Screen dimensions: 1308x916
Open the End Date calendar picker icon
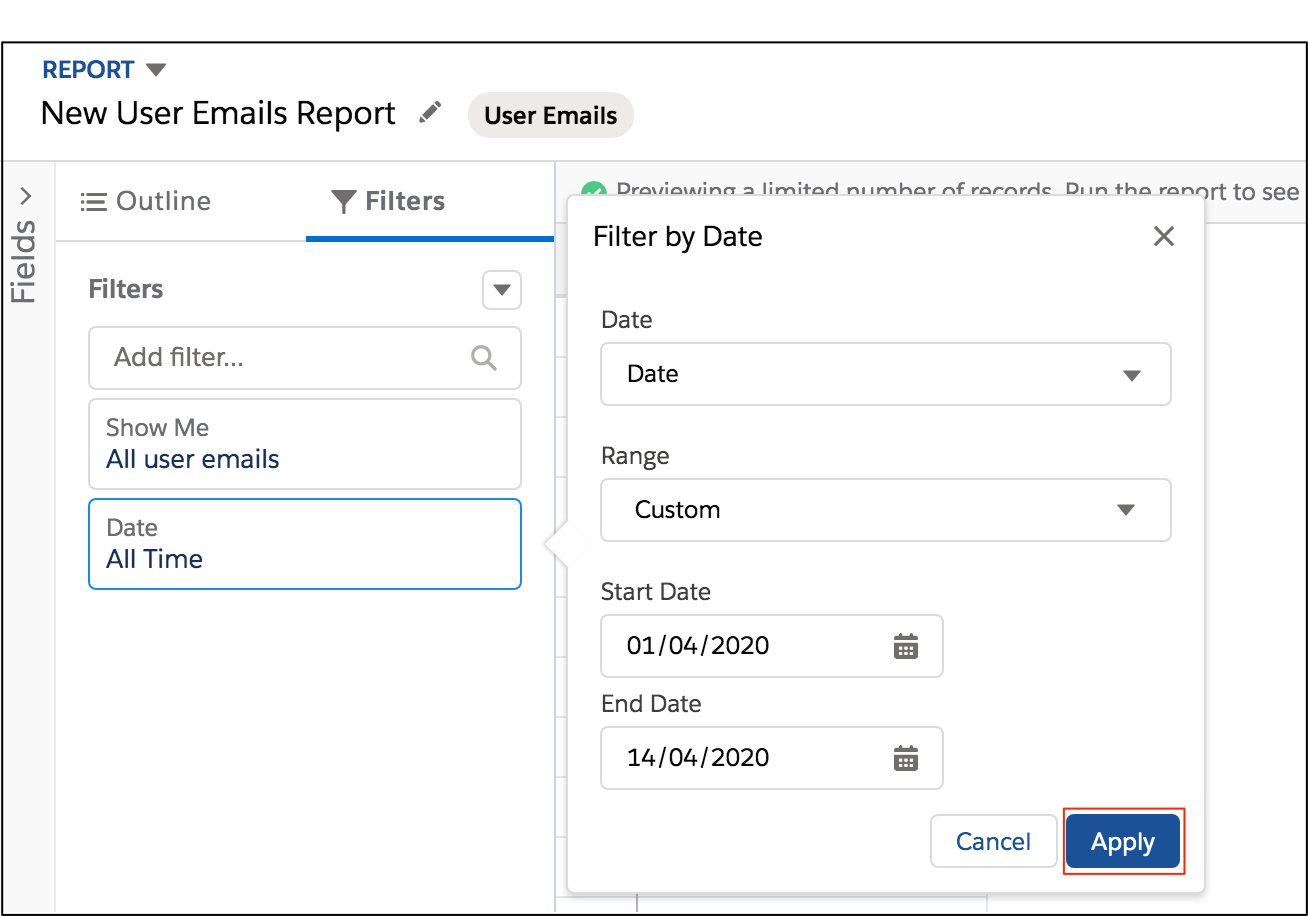pyautogui.click(x=905, y=758)
